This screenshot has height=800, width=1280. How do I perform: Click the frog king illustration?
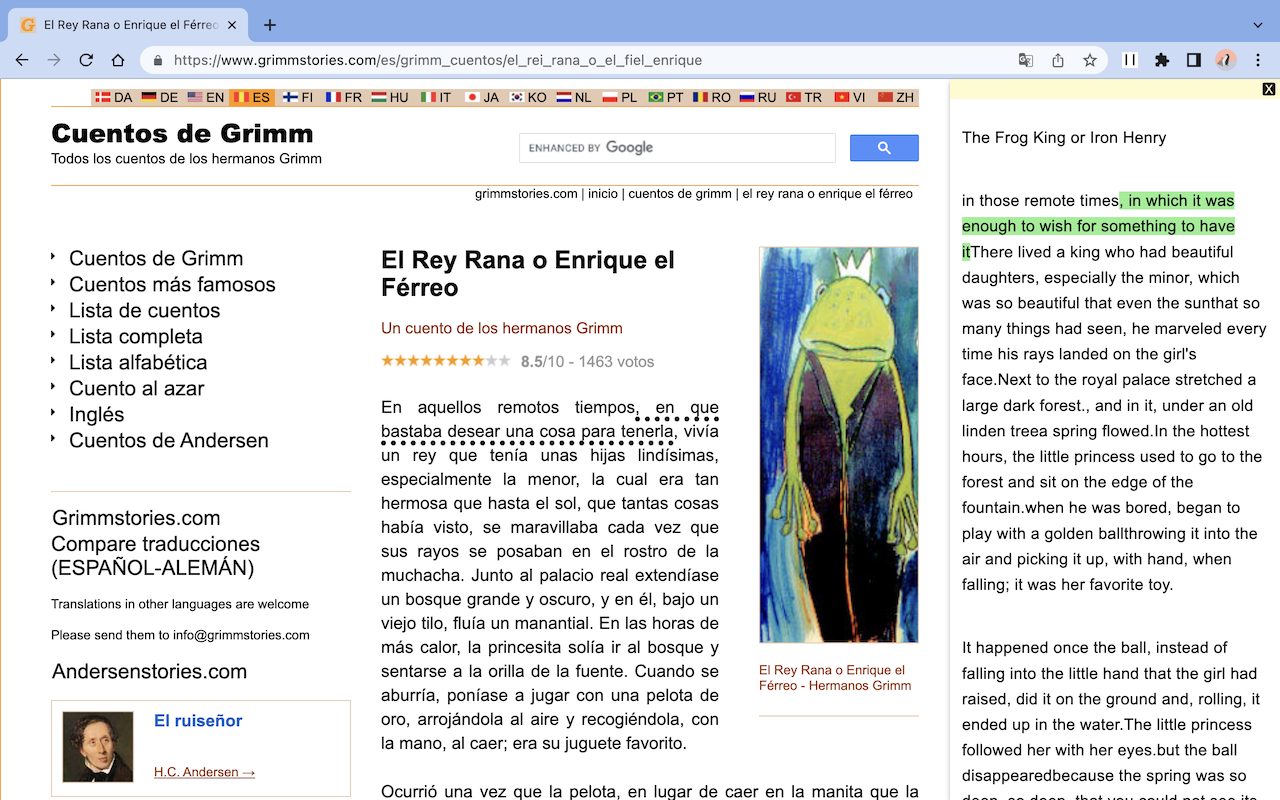[838, 445]
